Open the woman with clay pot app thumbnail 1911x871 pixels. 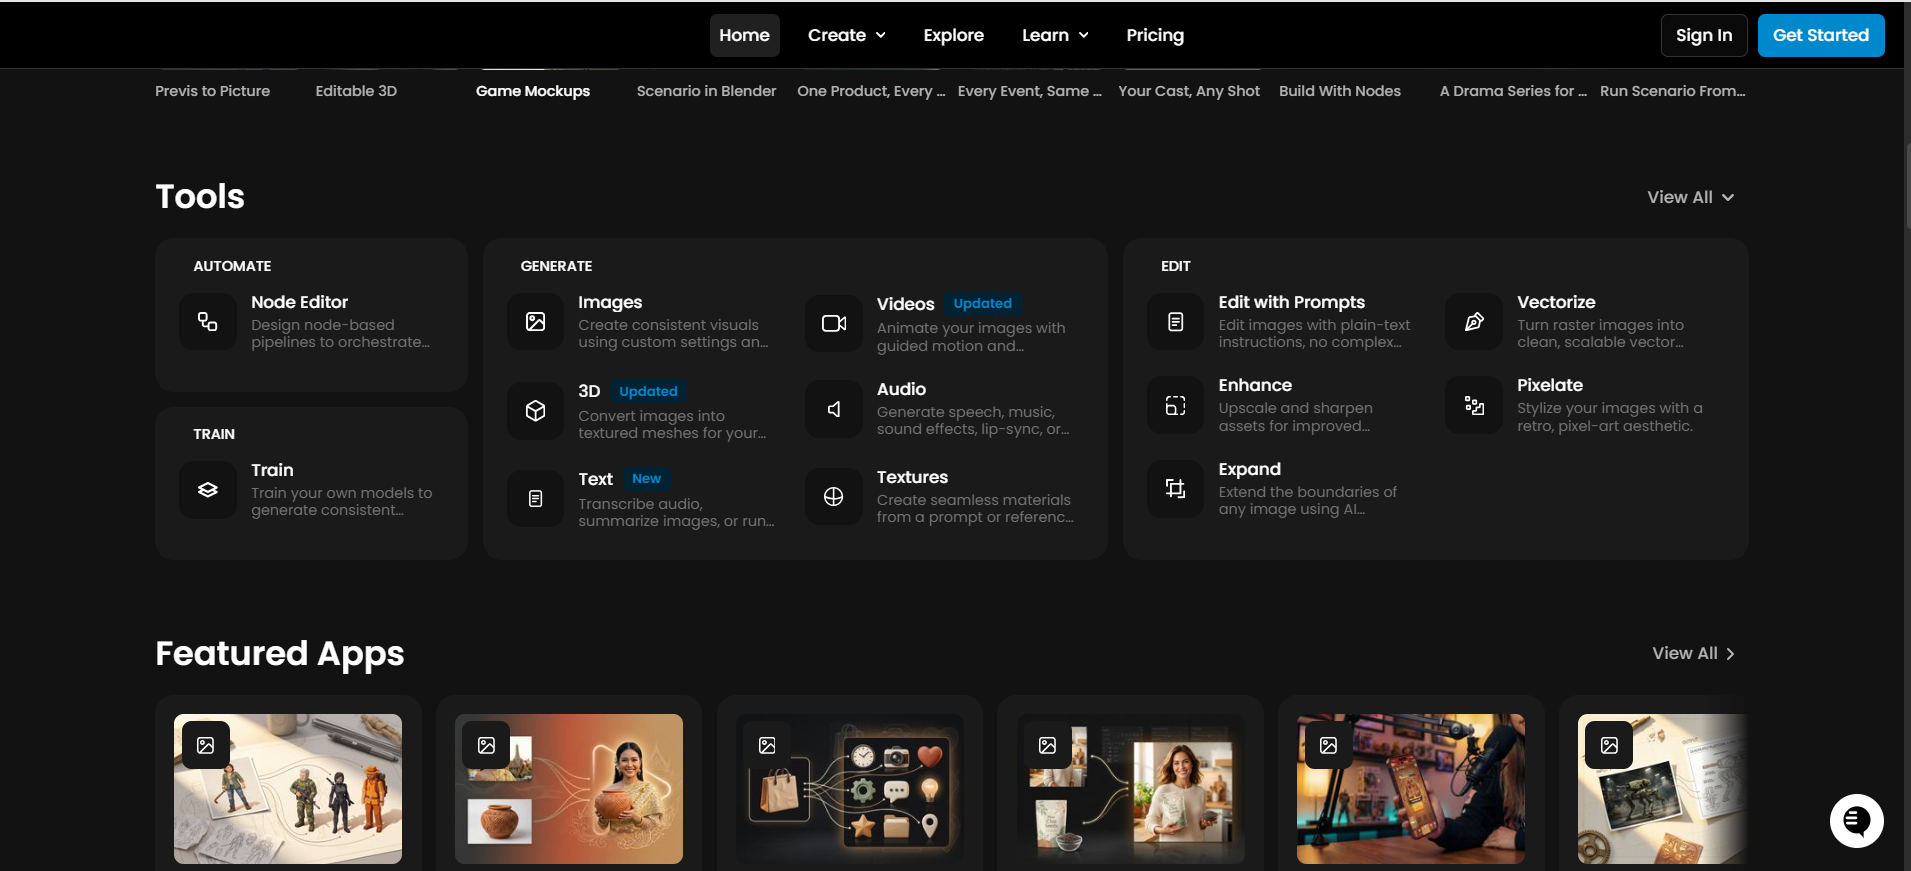pyautogui.click(x=569, y=789)
